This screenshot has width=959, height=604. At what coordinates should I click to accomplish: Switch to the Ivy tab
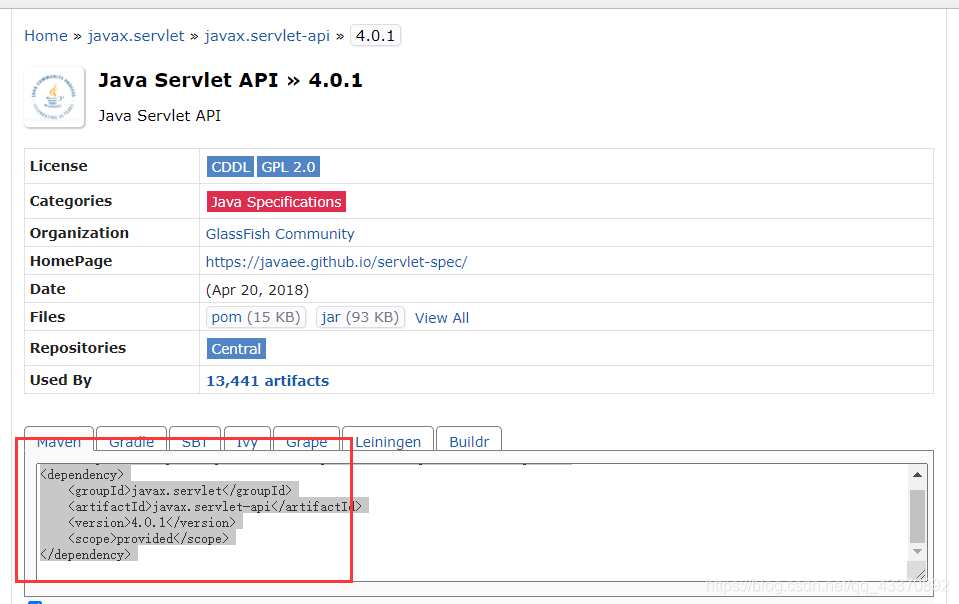pyautogui.click(x=247, y=439)
